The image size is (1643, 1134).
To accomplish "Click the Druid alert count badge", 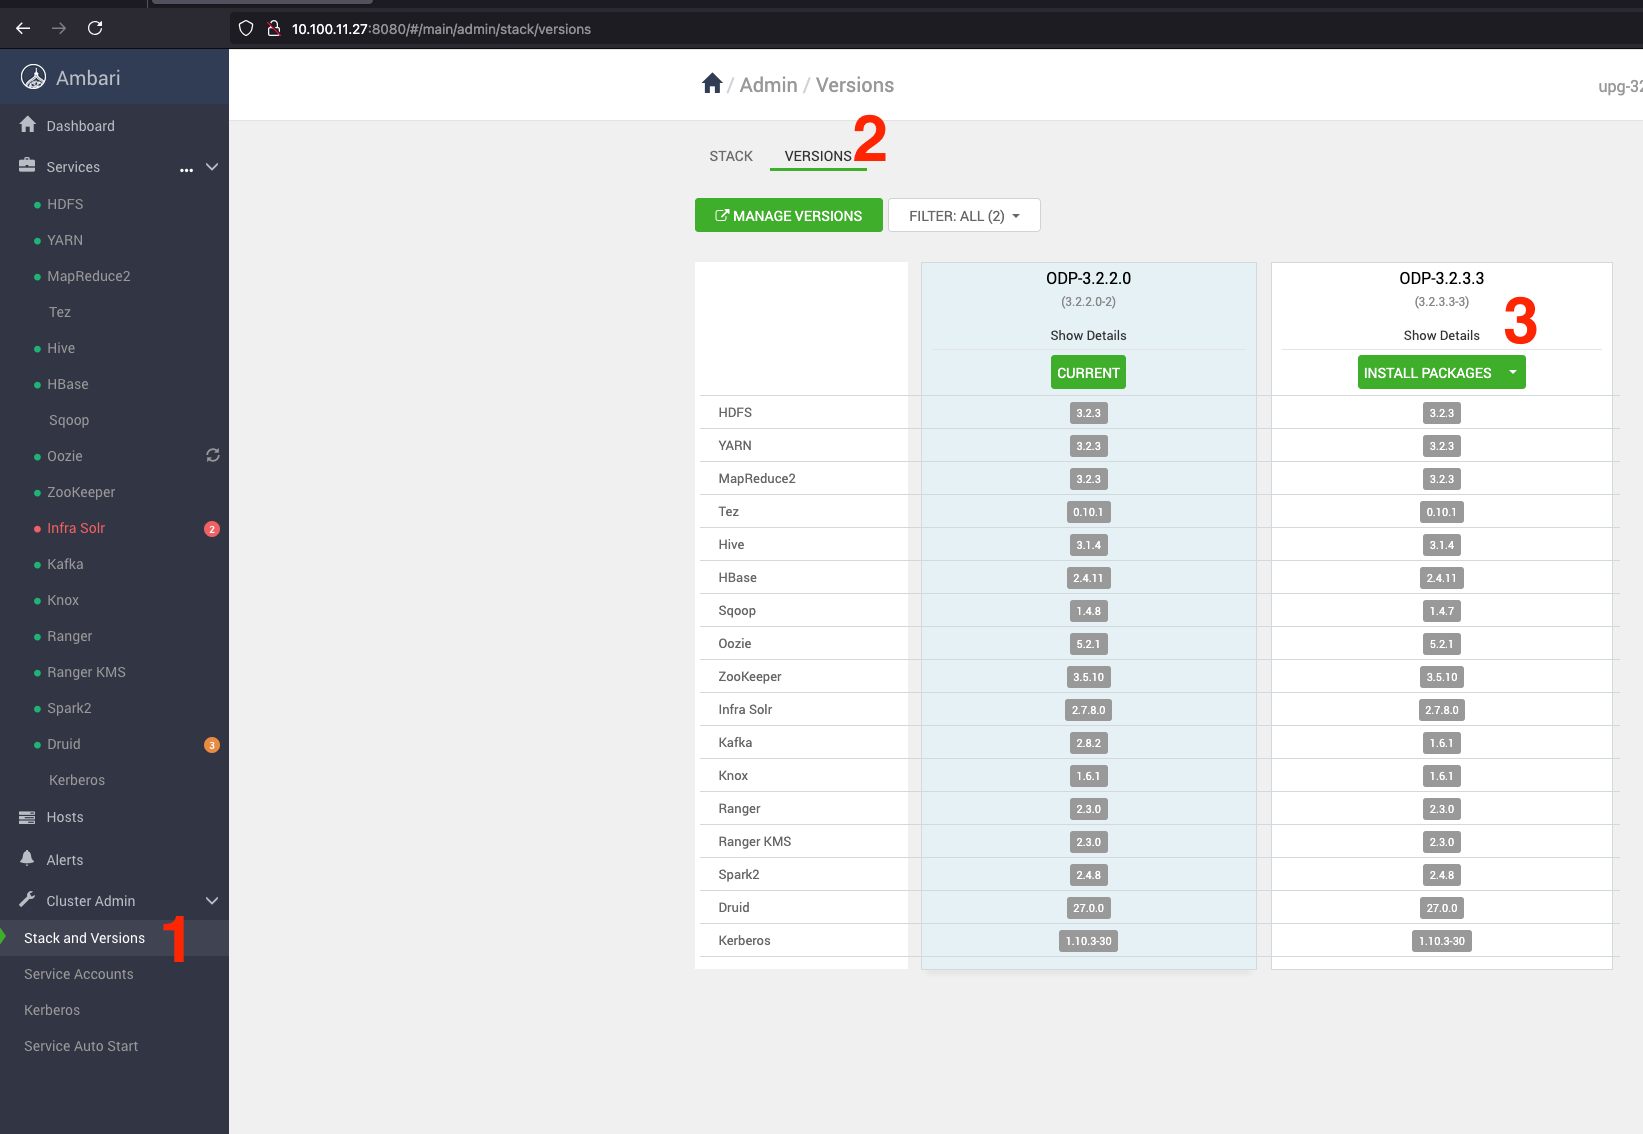I will tap(212, 745).
